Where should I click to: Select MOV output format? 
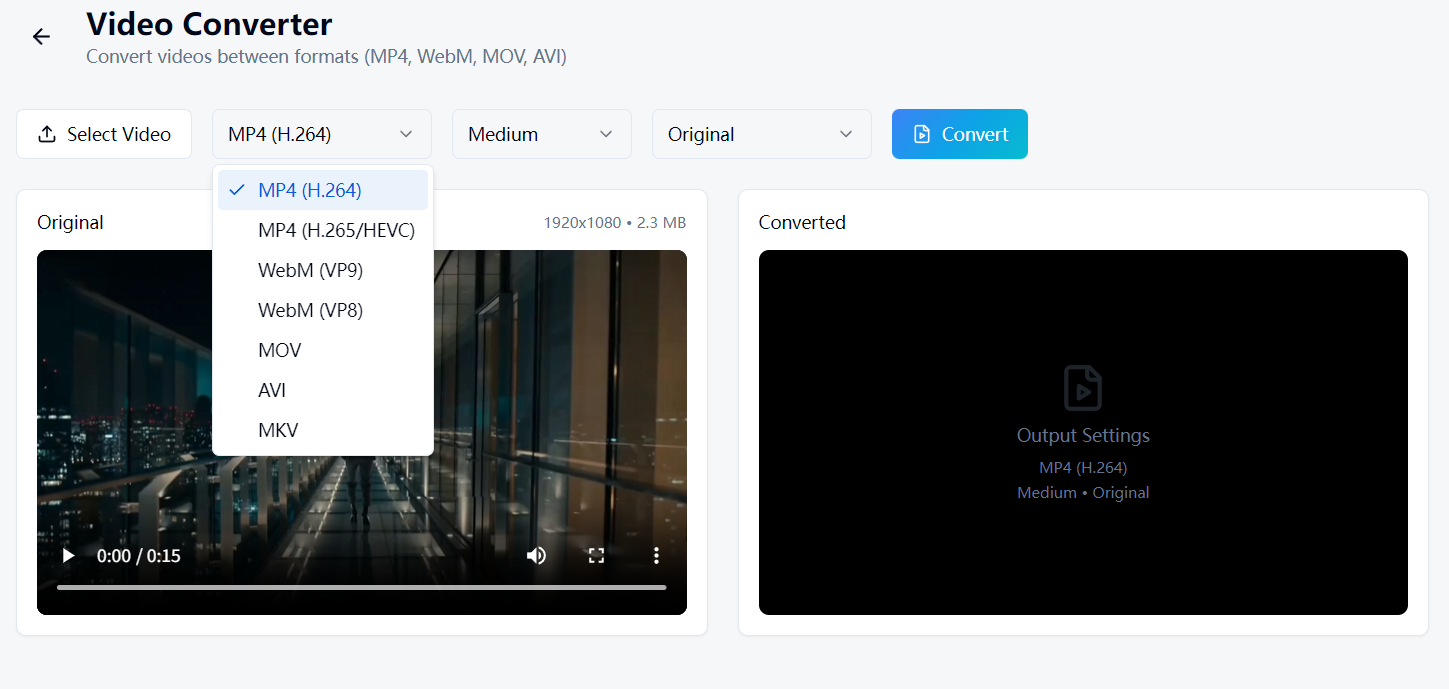click(323, 350)
